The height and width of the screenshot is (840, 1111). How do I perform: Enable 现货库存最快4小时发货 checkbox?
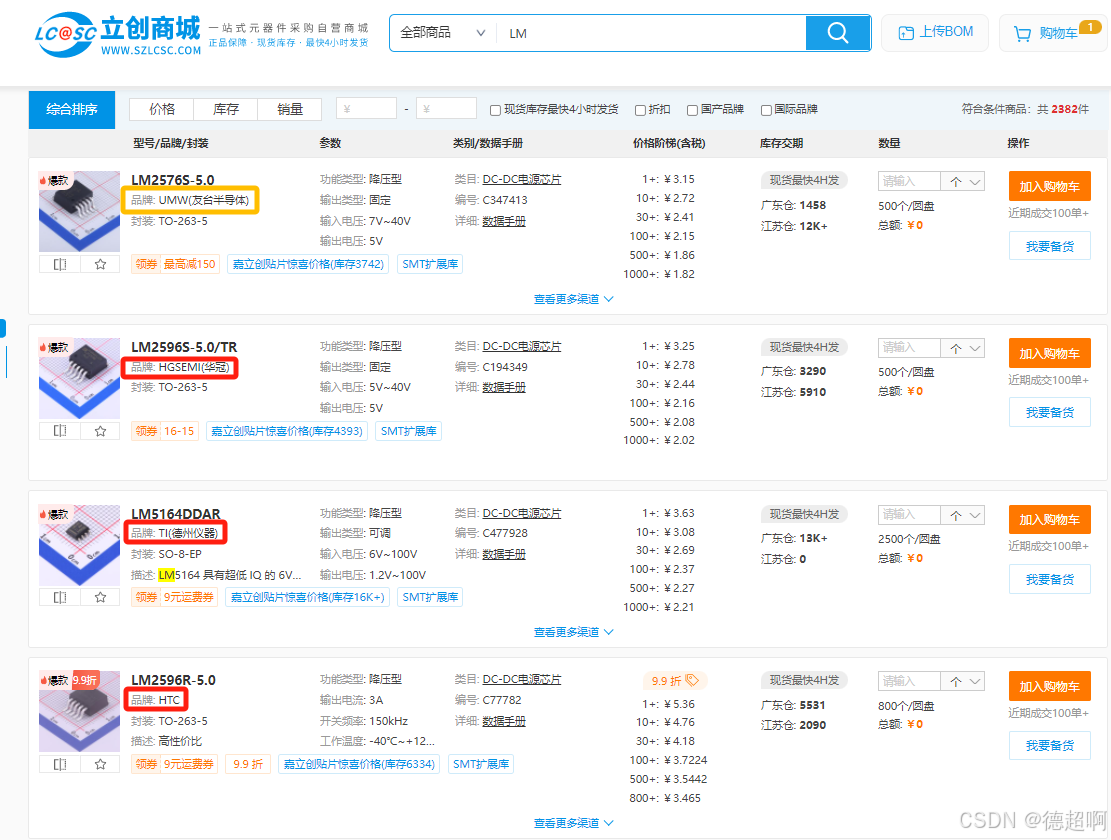click(495, 110)
